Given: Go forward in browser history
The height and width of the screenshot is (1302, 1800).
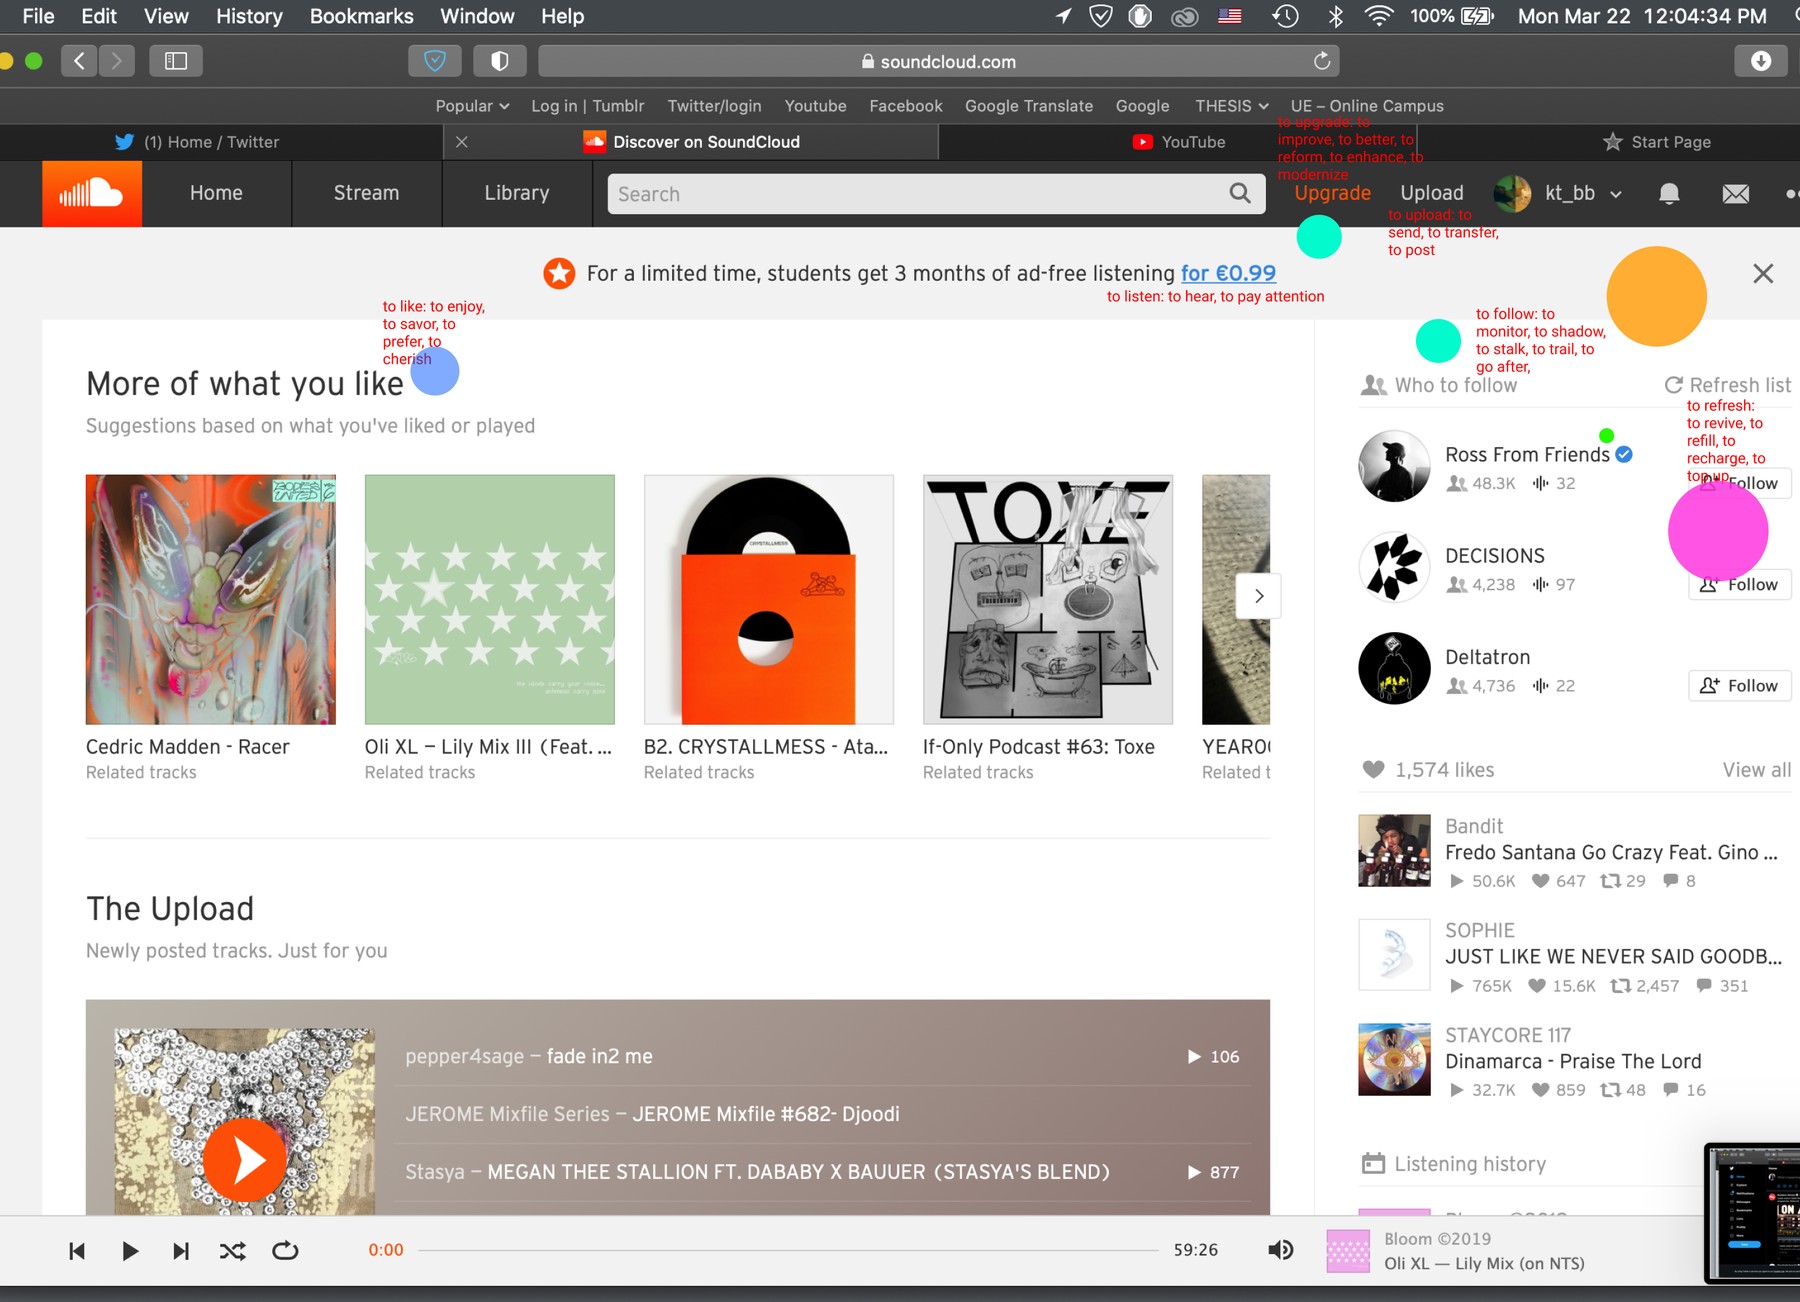Looking at the screenshot, I should coord(117,61).
